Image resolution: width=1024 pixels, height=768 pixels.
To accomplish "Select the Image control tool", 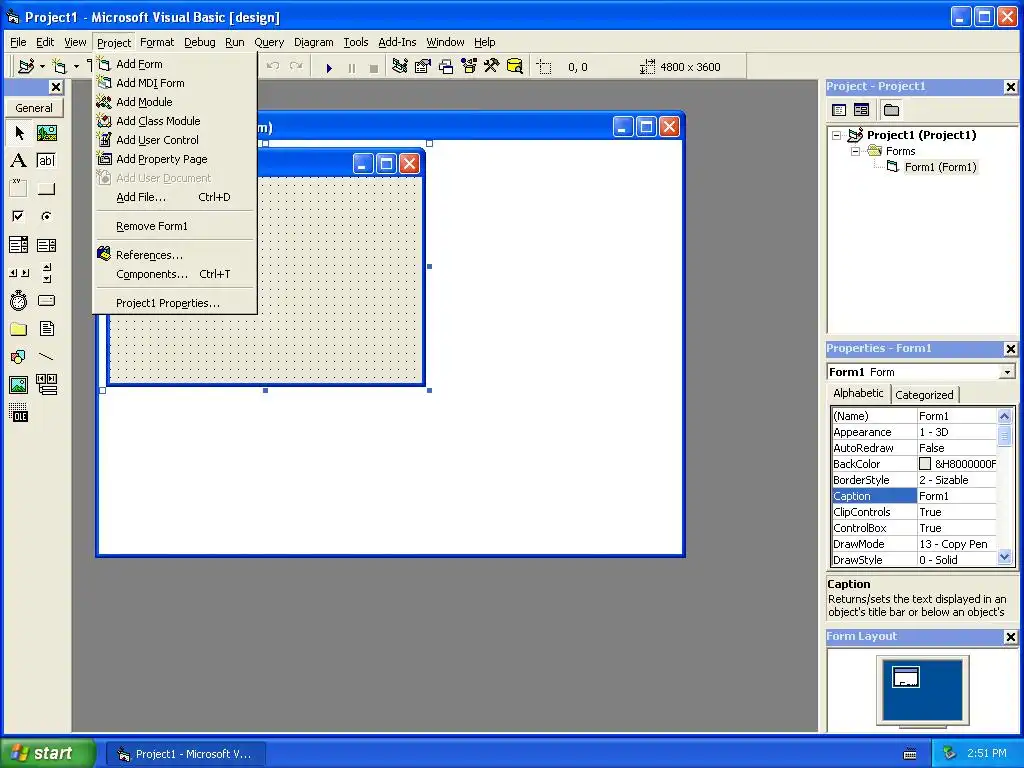I will pos(19,385).
